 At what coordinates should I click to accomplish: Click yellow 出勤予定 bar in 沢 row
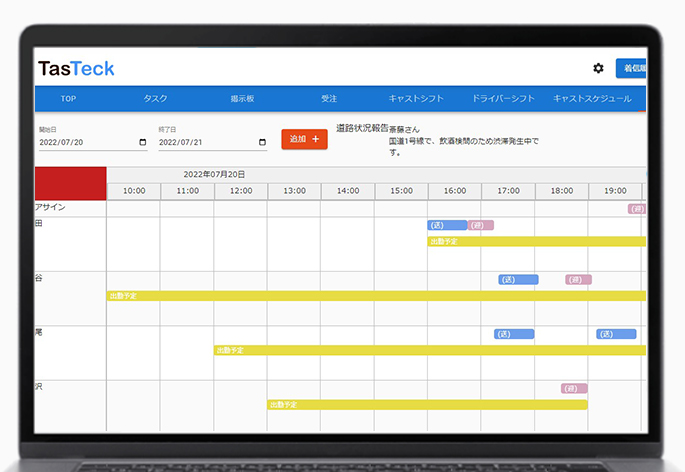(x=427, y=405)
